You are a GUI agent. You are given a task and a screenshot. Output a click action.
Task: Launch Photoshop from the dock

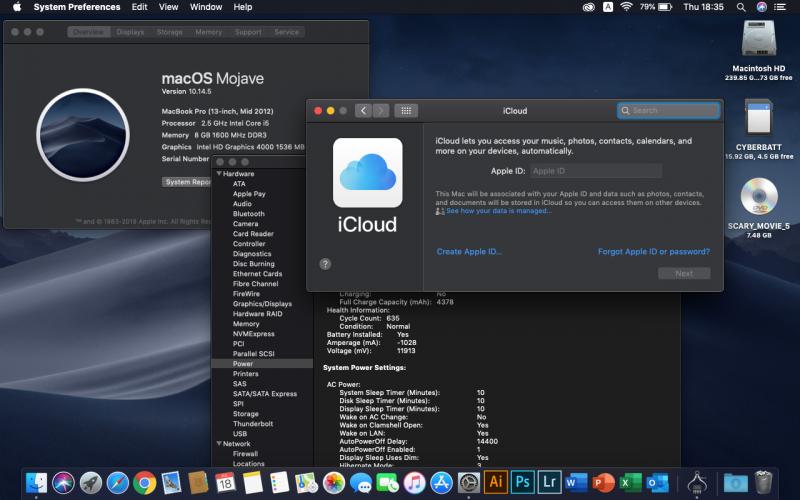(522, 482)
